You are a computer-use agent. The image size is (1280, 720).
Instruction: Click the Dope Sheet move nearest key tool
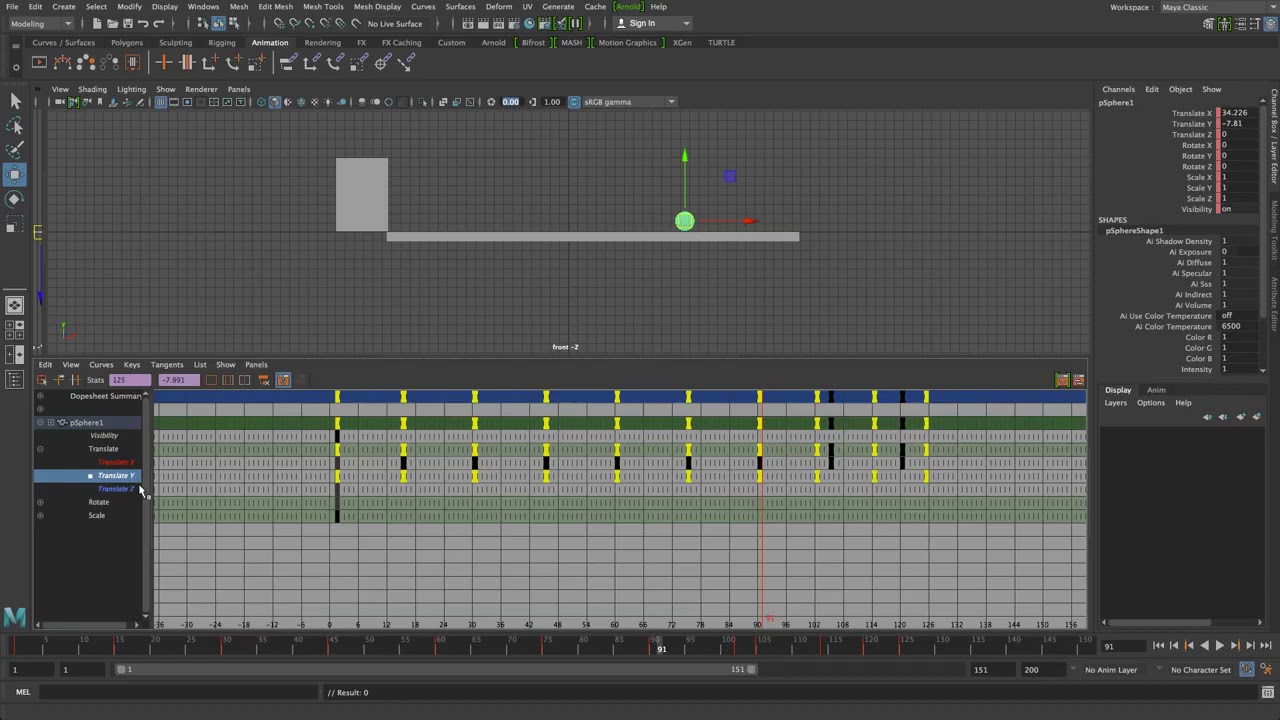click(x=59, y=380)
